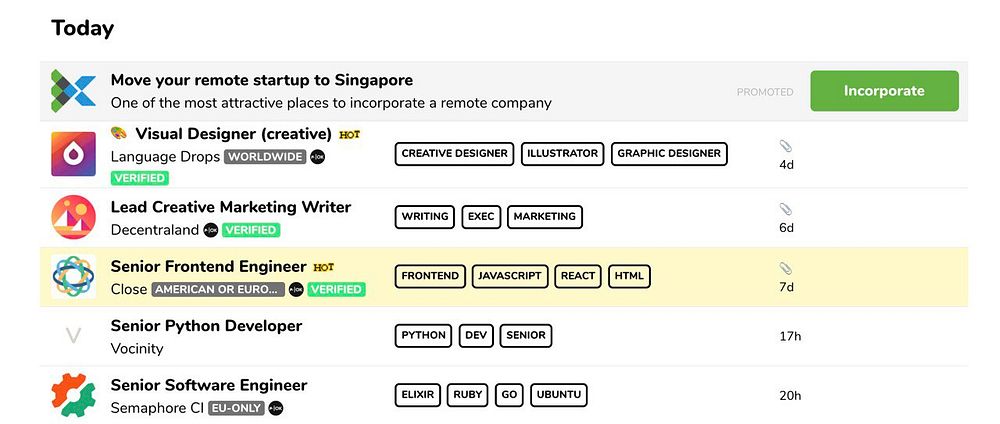1000x424 pixels.
Task: Click Vocinity company name
Action: (137, 349)
